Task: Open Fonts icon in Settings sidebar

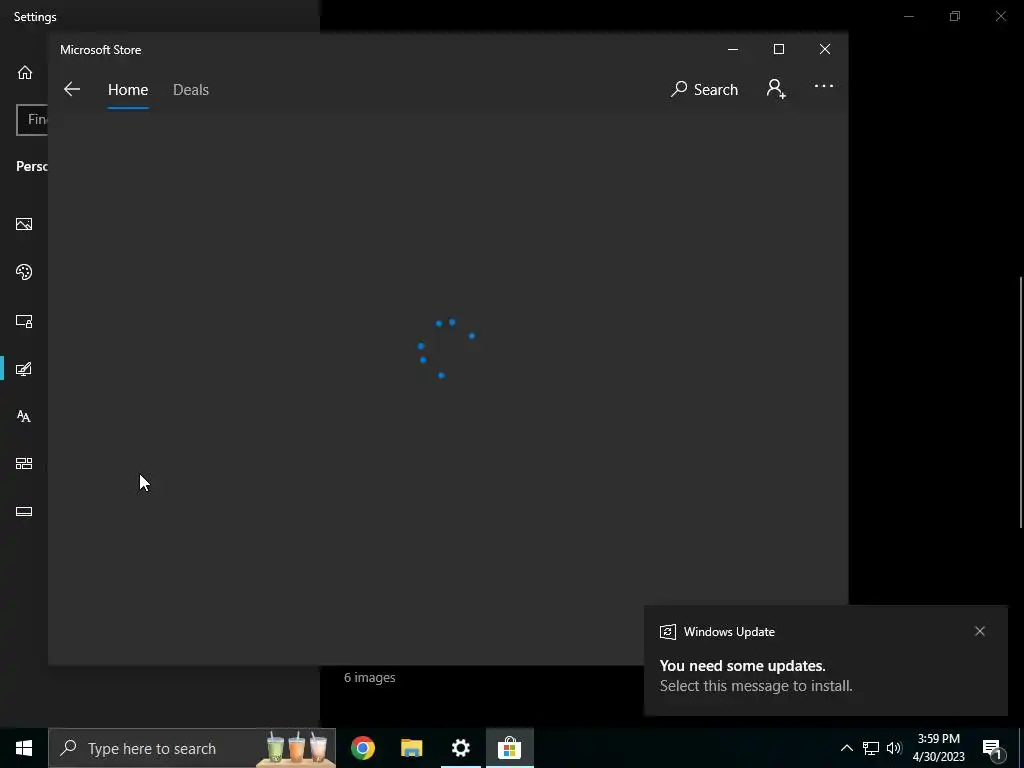Action: [24, 417]
